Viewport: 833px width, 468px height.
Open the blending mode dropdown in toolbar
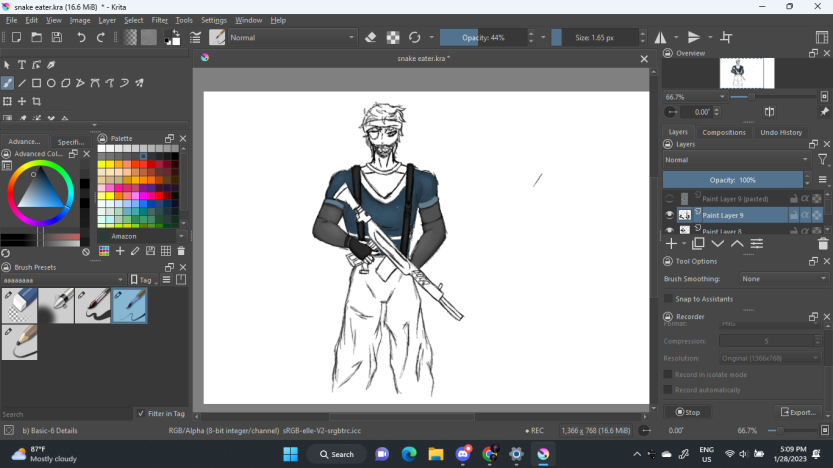[x=292, y=38]
